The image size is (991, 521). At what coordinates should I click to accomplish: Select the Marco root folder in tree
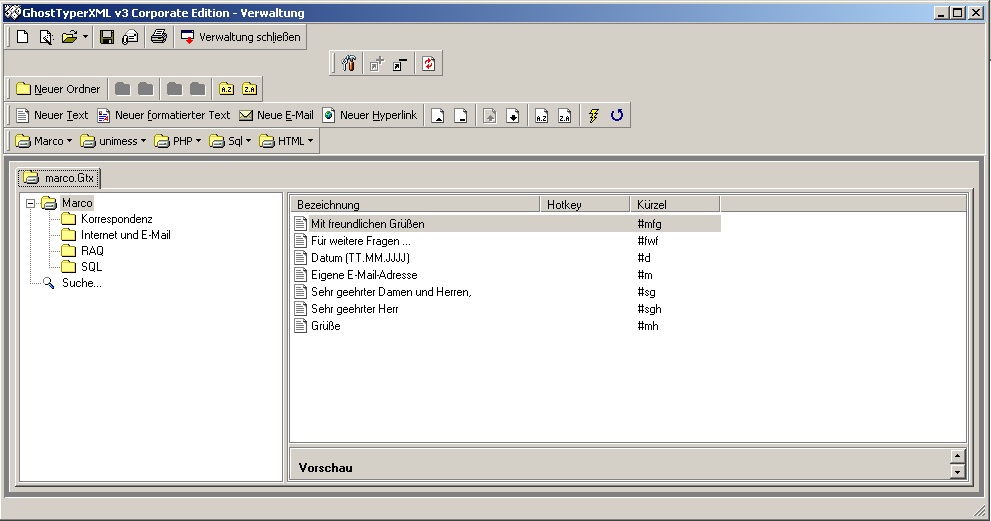(77, 203)
